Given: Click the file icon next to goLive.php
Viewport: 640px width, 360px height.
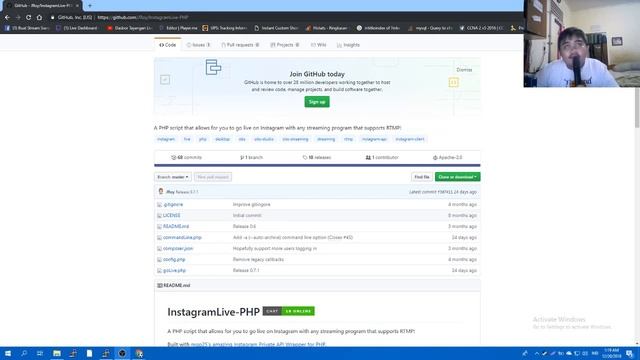Looking at the screenshot, I should [159, 271].
